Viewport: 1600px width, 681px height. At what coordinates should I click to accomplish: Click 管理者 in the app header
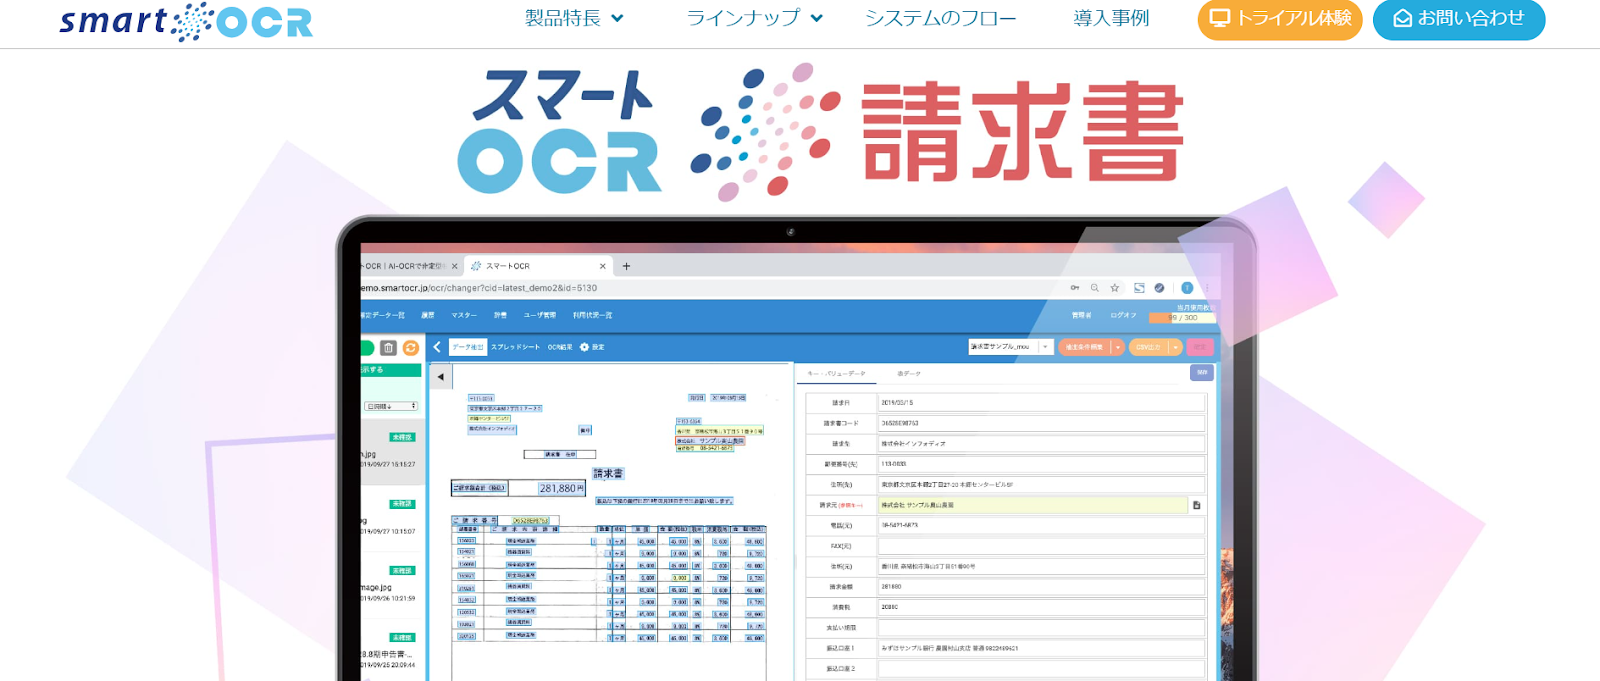[1082, 315]
